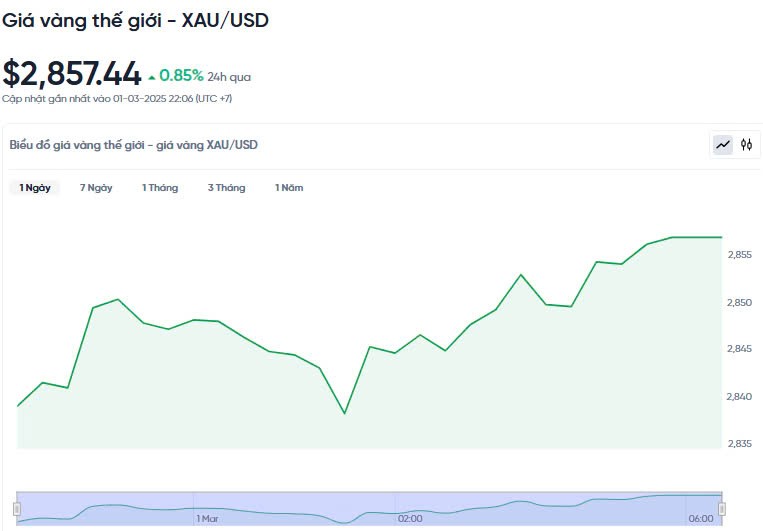Show the 3 Tháng price history
Image resolution: width=763 pixels, height=531 pixels.
226,188
